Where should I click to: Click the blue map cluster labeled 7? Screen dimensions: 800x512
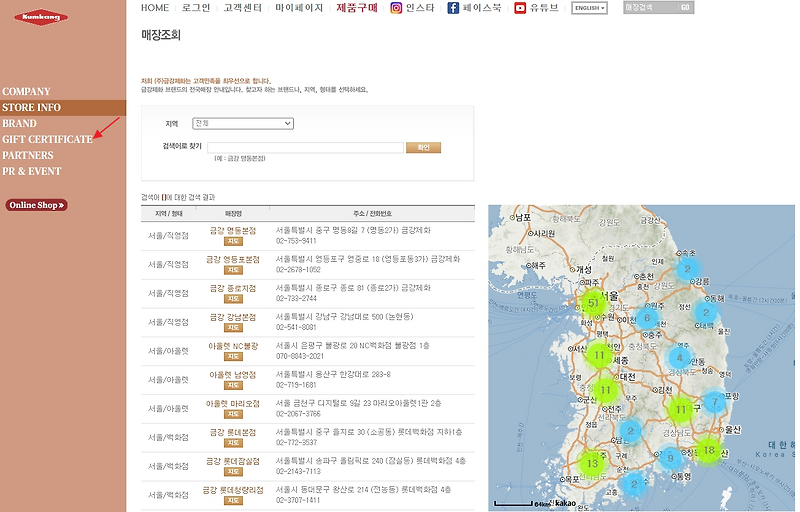point(714,402)
